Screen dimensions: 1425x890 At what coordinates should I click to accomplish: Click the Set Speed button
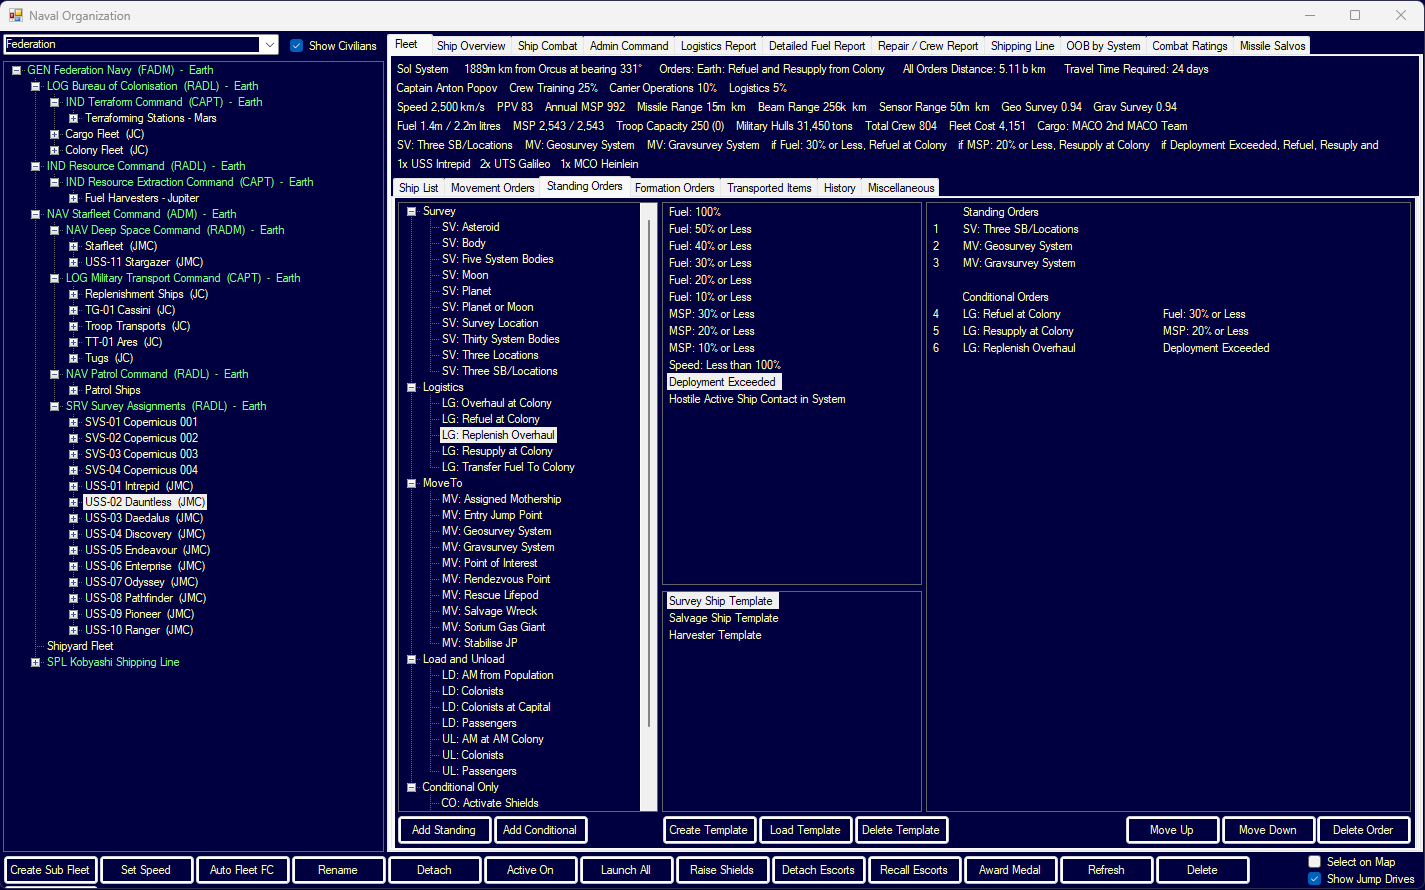coord(146,870)
